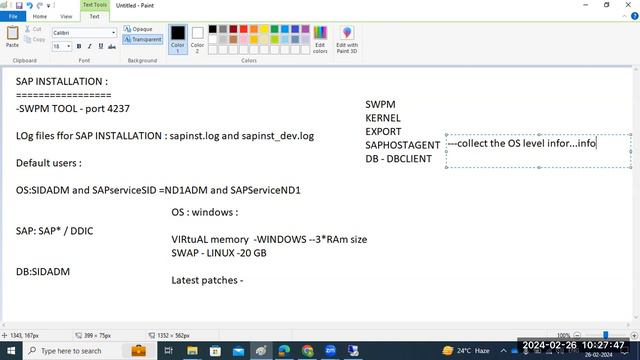Toggle Italic formatting
The width and height of the screenshot is (640, 360).
90,47
